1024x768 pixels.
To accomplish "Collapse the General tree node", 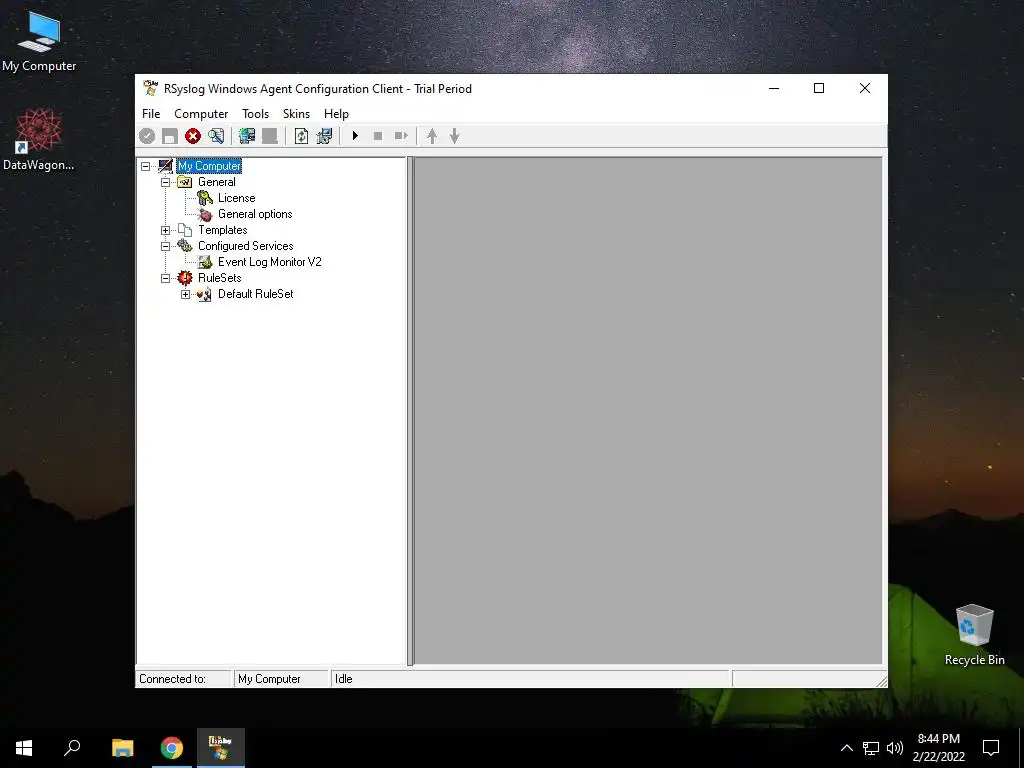I will tap(165, 182).
